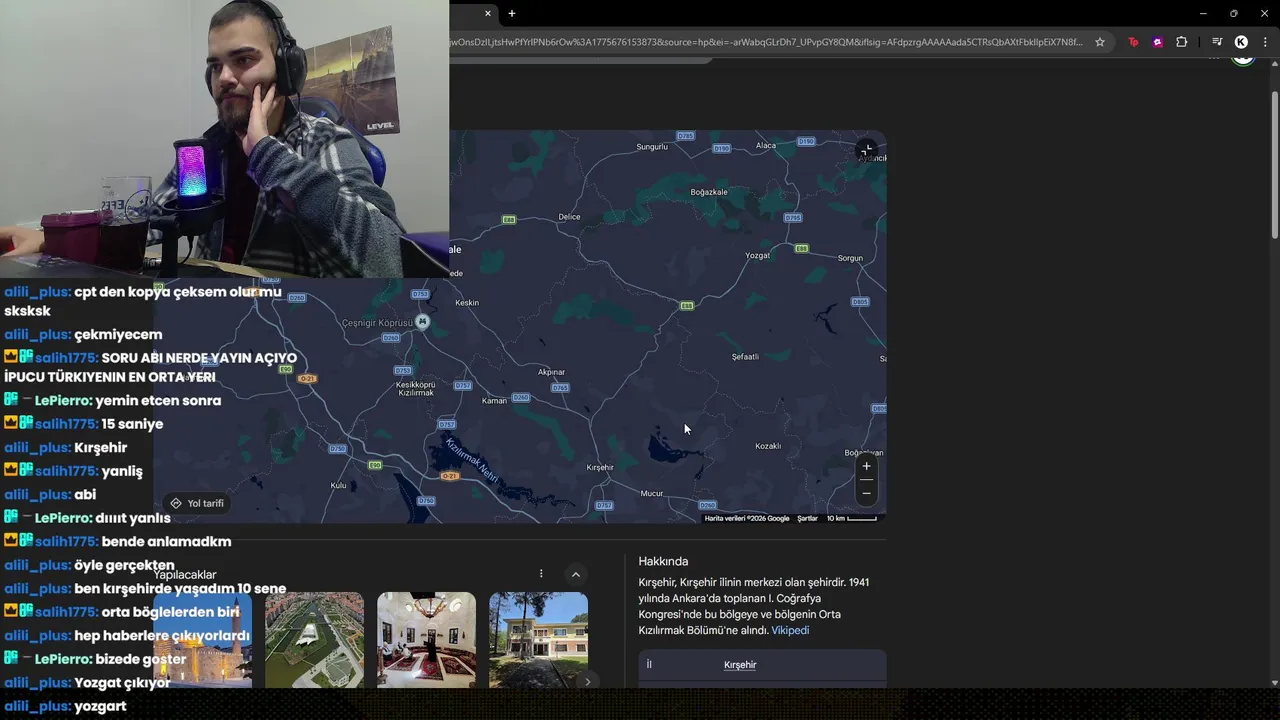The width and height of the screenshot is (1280, 720).
Task: Open the Chrome three-dot menu
Action: coord(1266,42)
